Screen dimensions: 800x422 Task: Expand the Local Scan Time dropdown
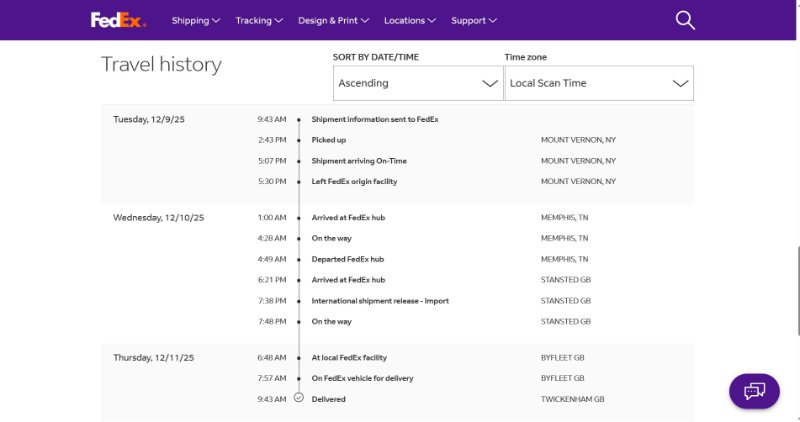click(599, 83)
